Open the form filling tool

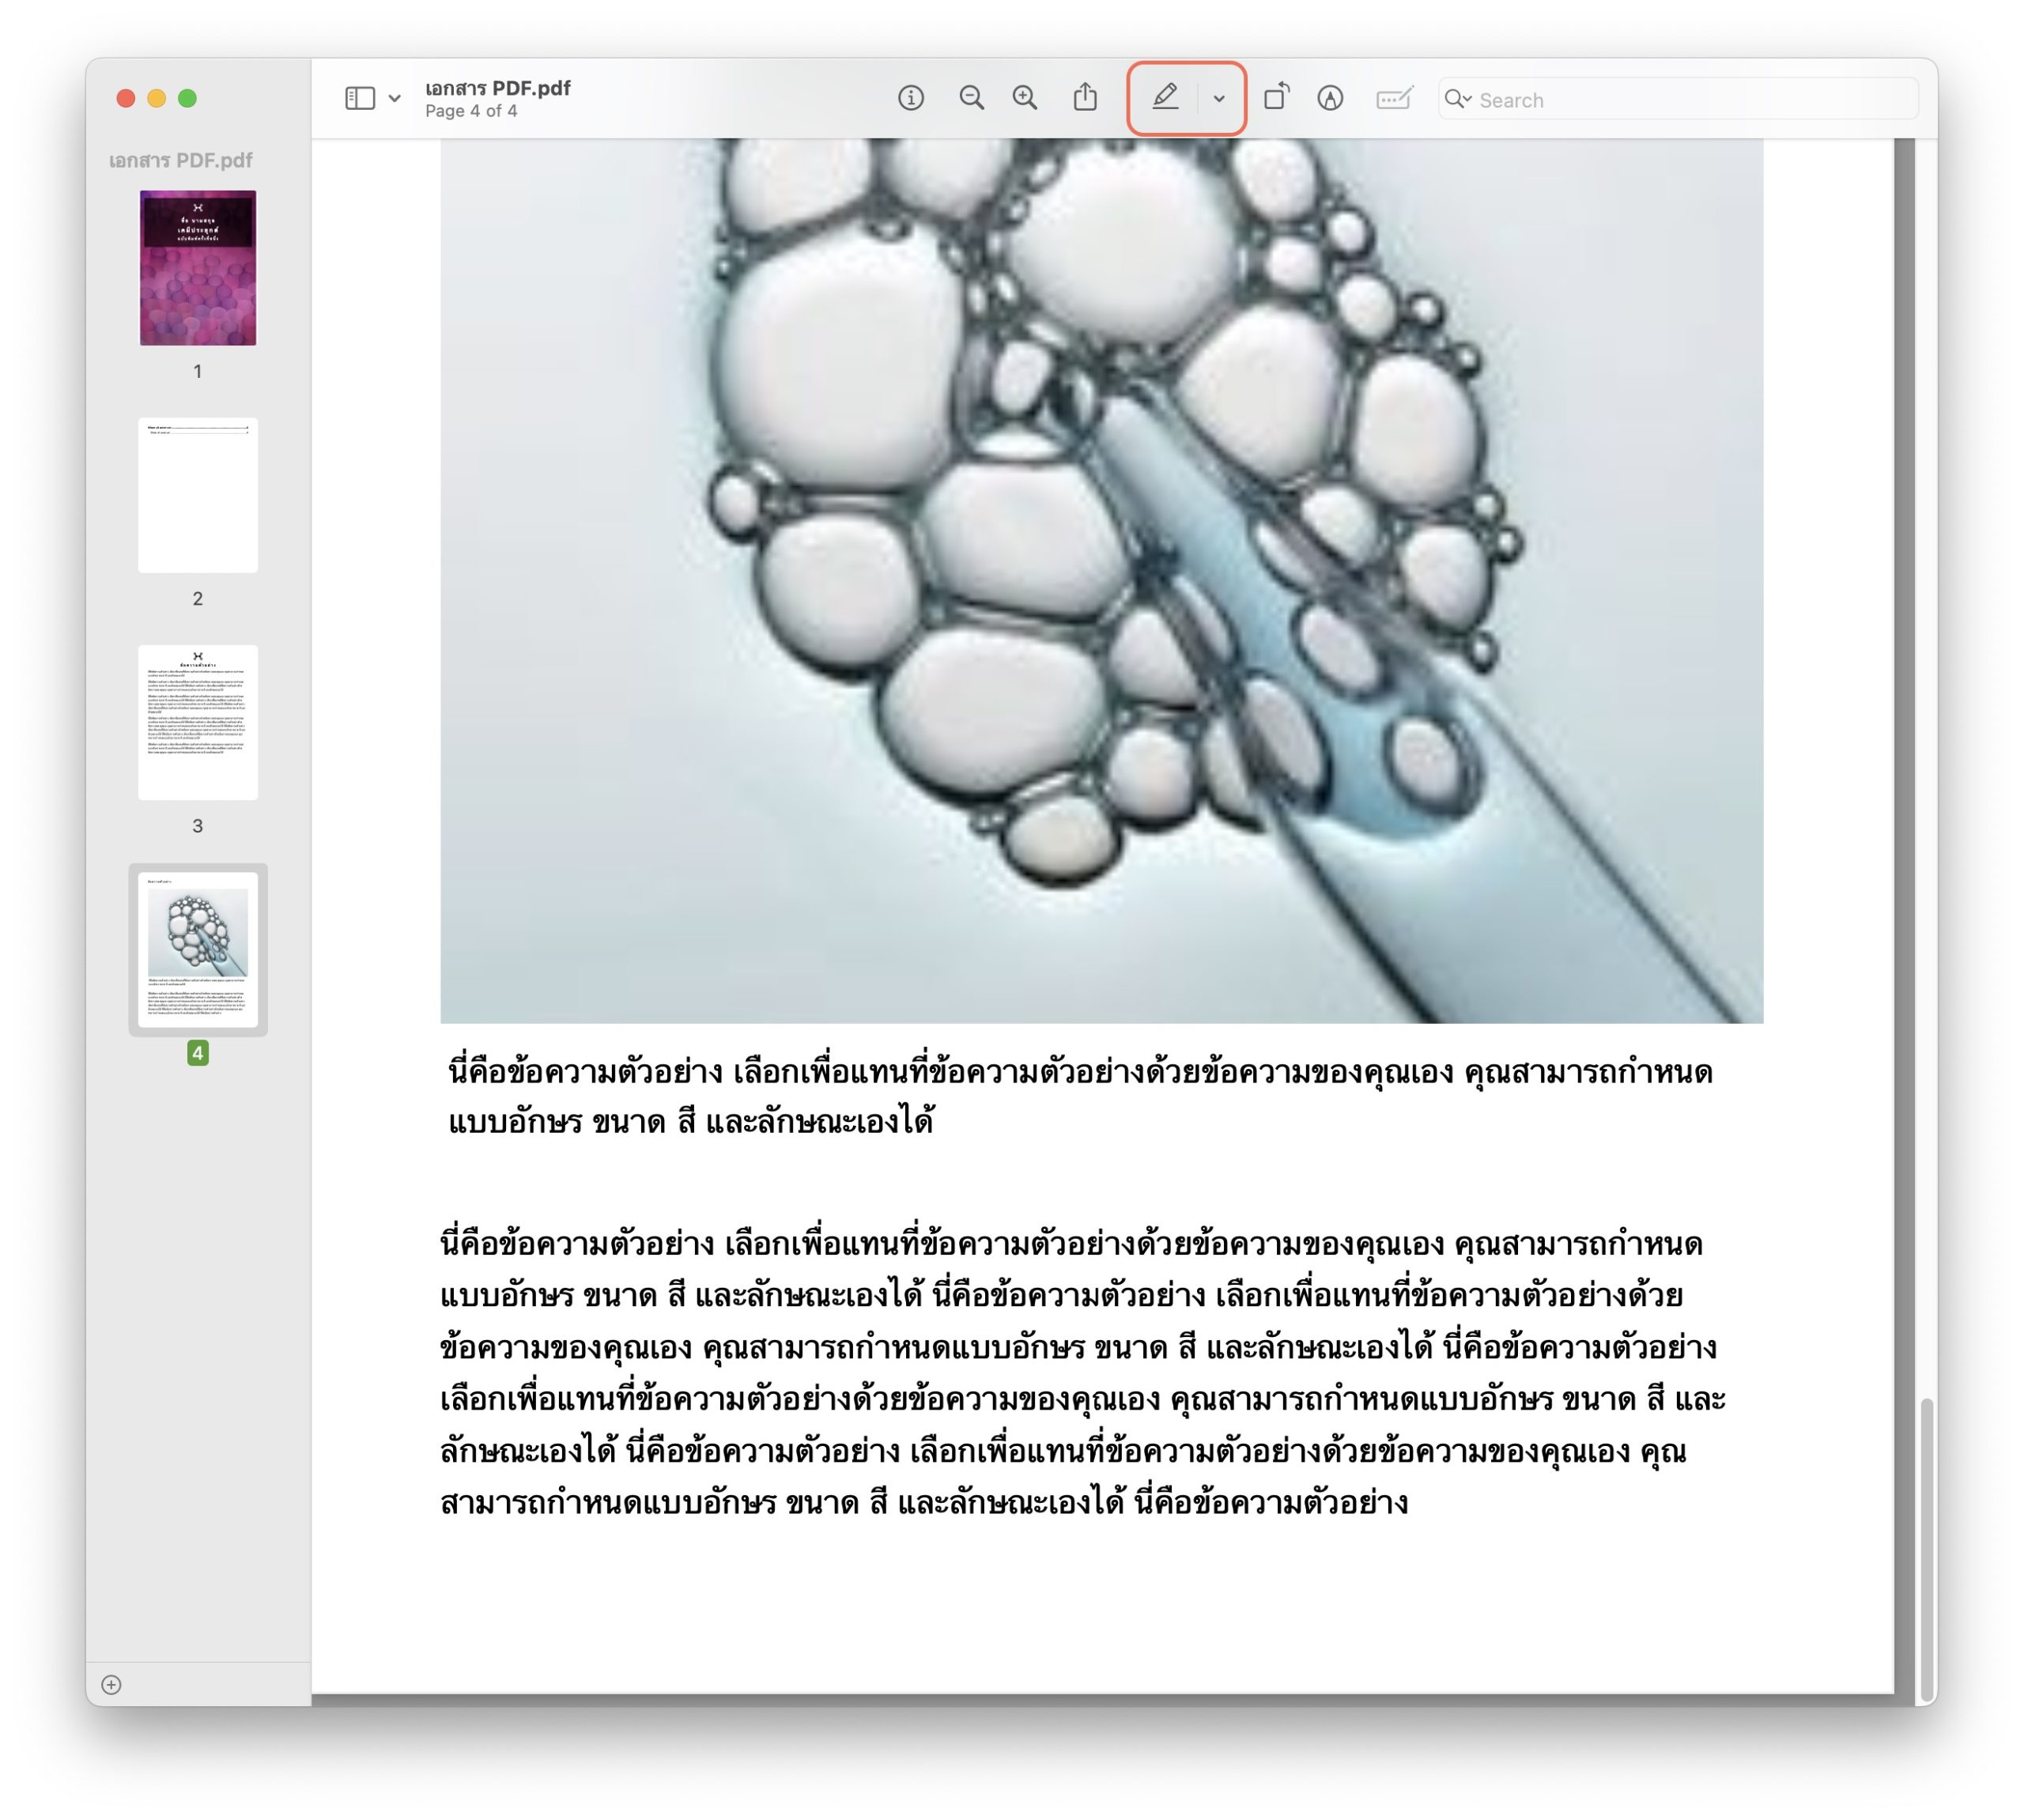(x=1394, y=98)
